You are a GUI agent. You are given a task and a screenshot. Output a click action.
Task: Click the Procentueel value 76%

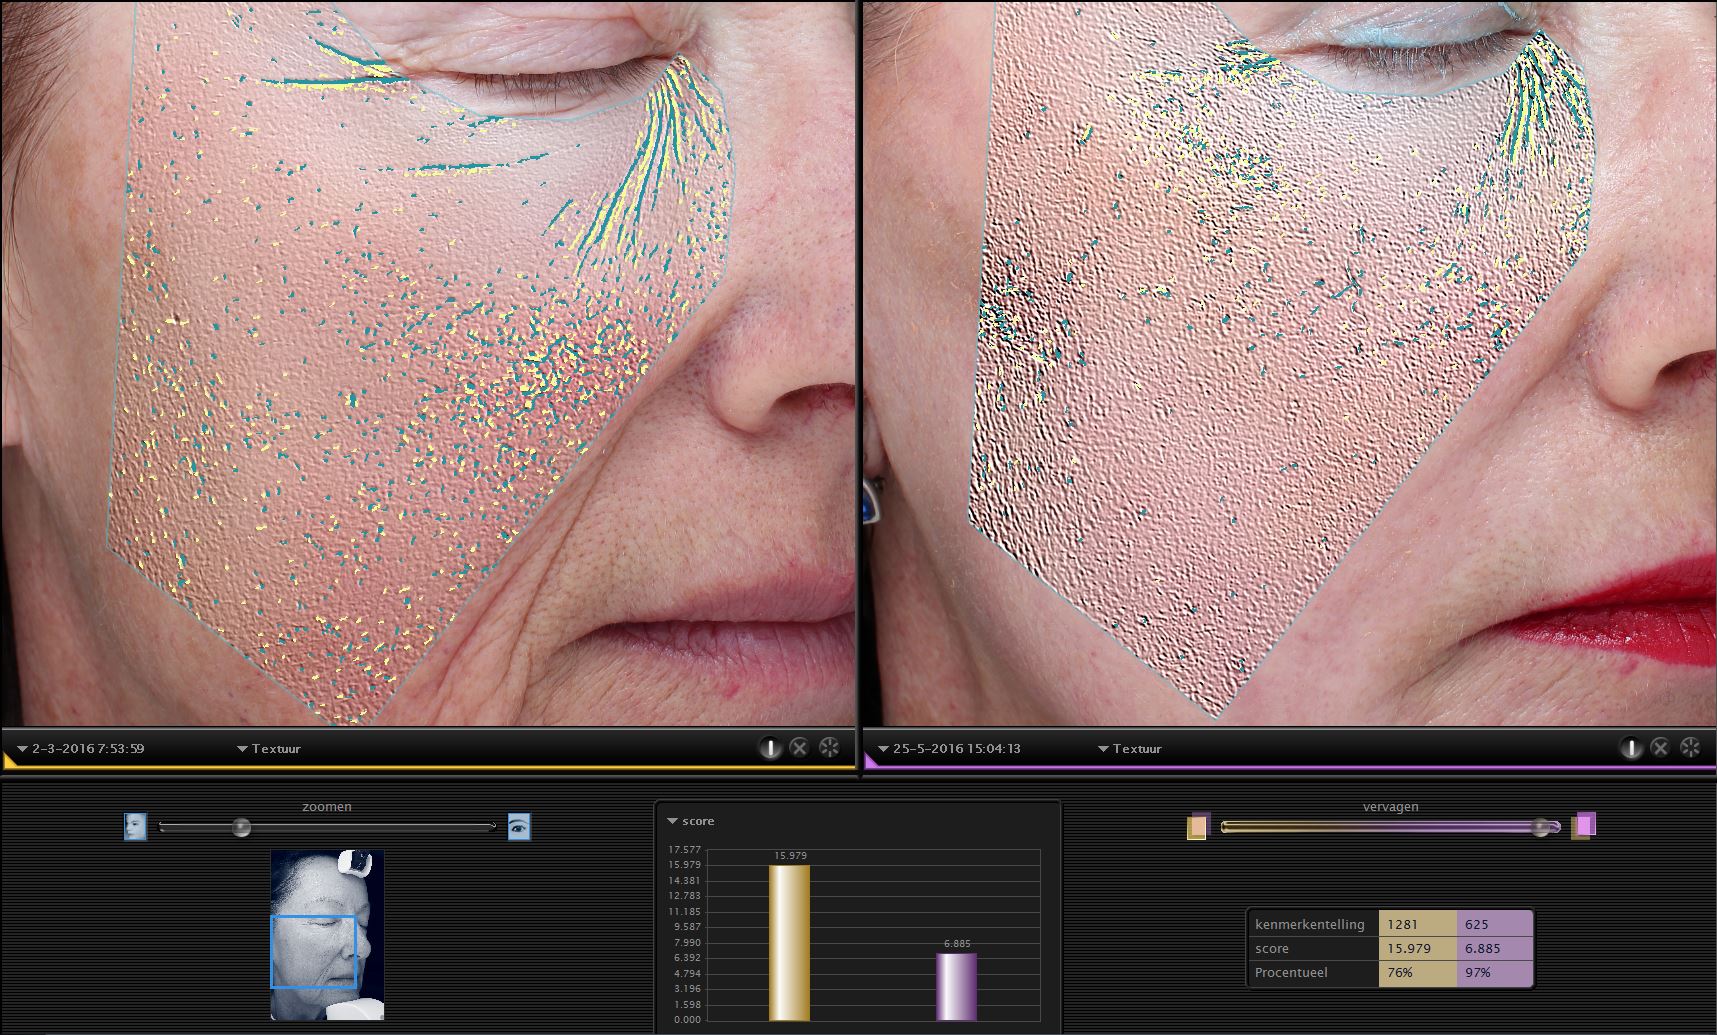[1417, 972]
